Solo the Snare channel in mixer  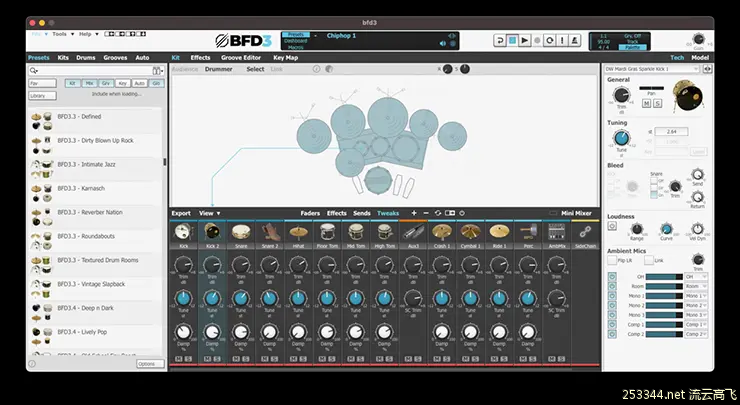point(246,359)
